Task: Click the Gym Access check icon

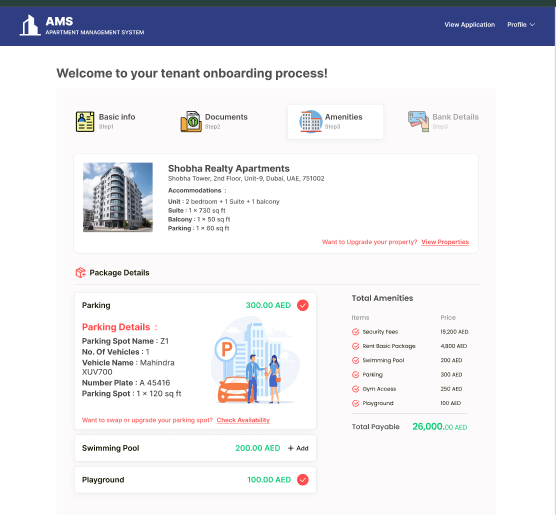Action: (x=355, y=389)
